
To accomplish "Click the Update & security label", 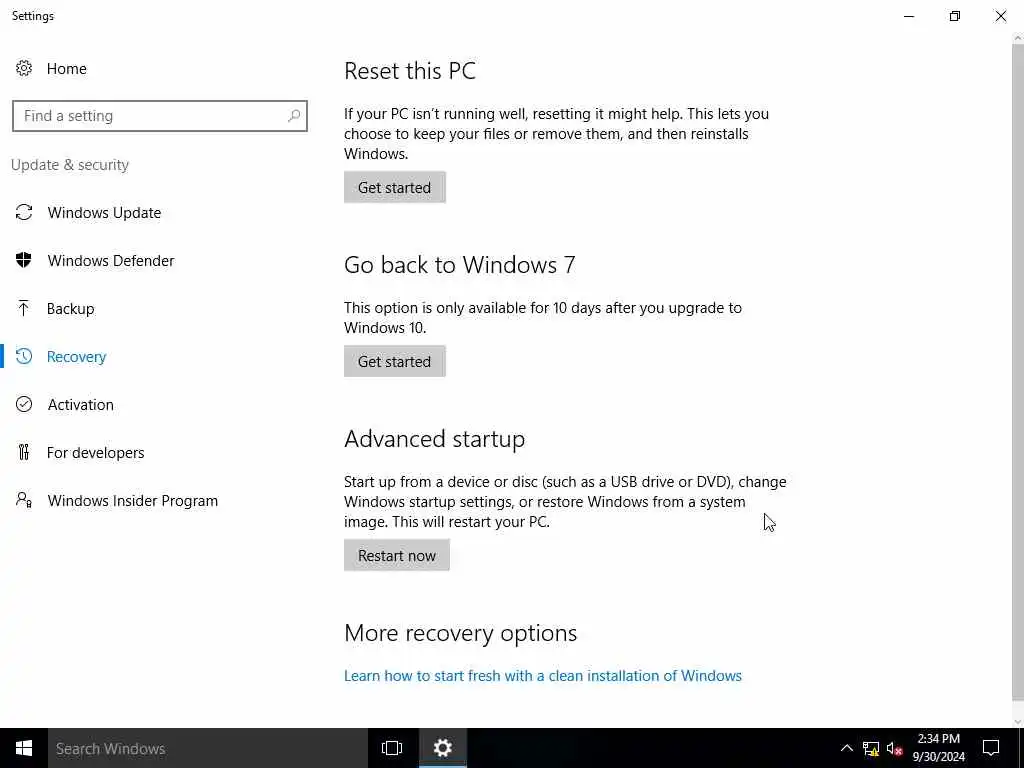I will [70, 165].
